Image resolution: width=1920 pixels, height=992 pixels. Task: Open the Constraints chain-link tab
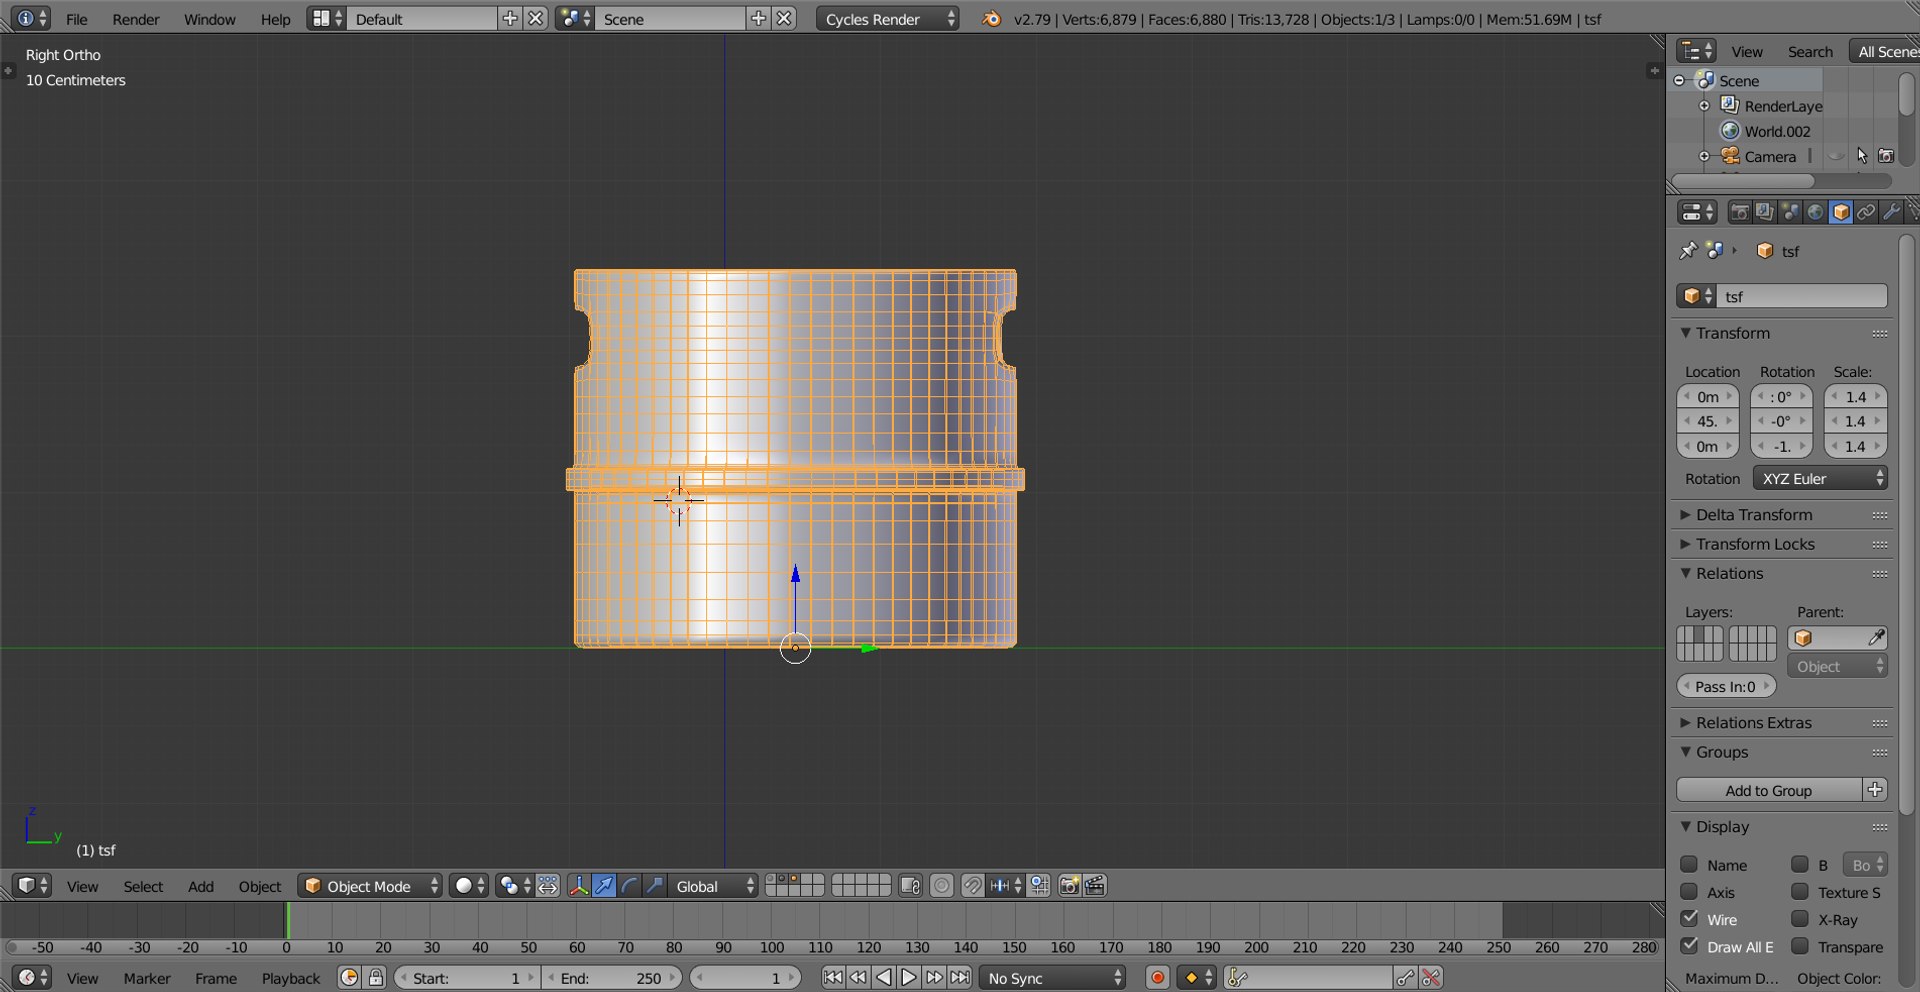coord(1866,212)
